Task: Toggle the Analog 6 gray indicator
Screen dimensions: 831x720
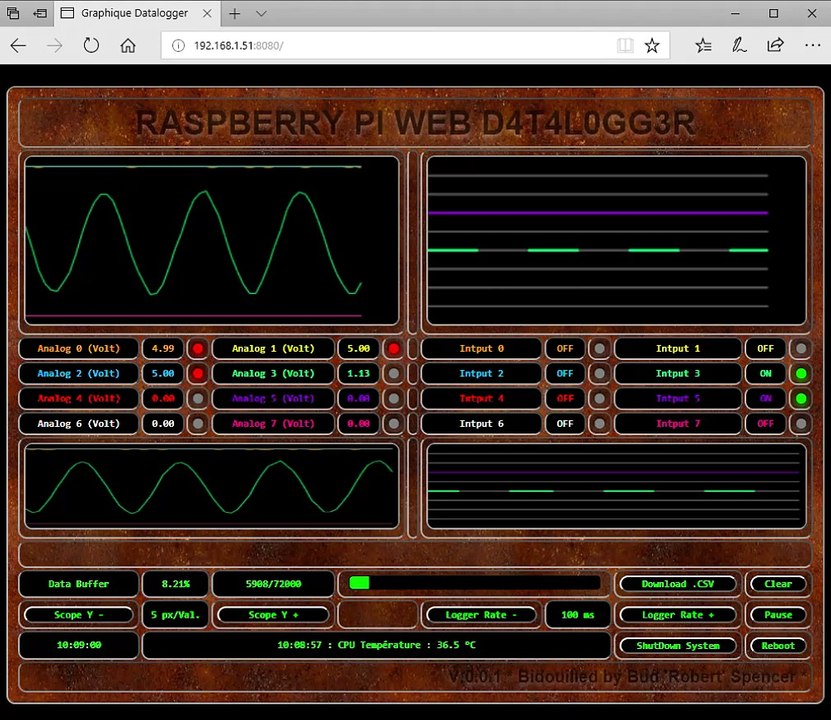Action: tap(198, 423)
